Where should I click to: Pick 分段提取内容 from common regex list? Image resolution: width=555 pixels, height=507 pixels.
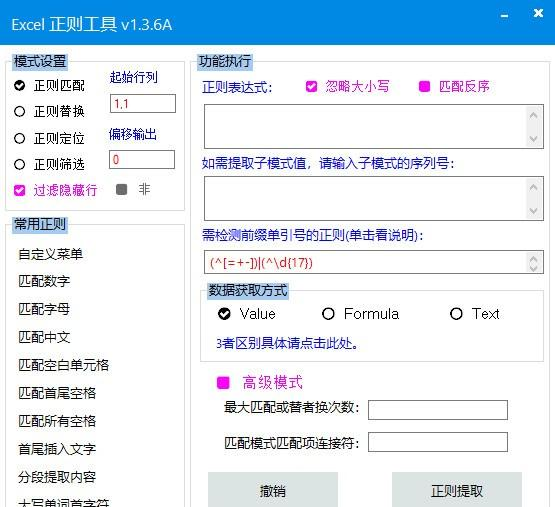[x=57, y=477]
